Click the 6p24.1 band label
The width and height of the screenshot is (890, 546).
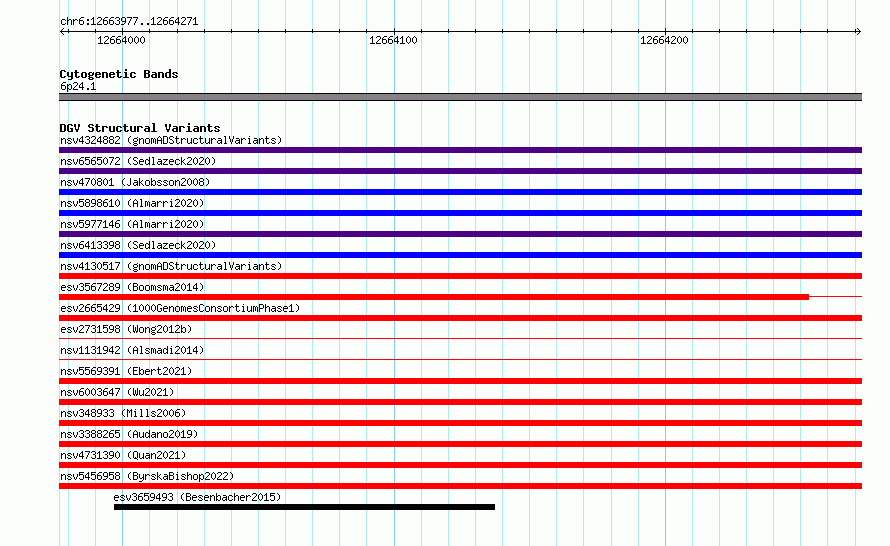[78, 86]
